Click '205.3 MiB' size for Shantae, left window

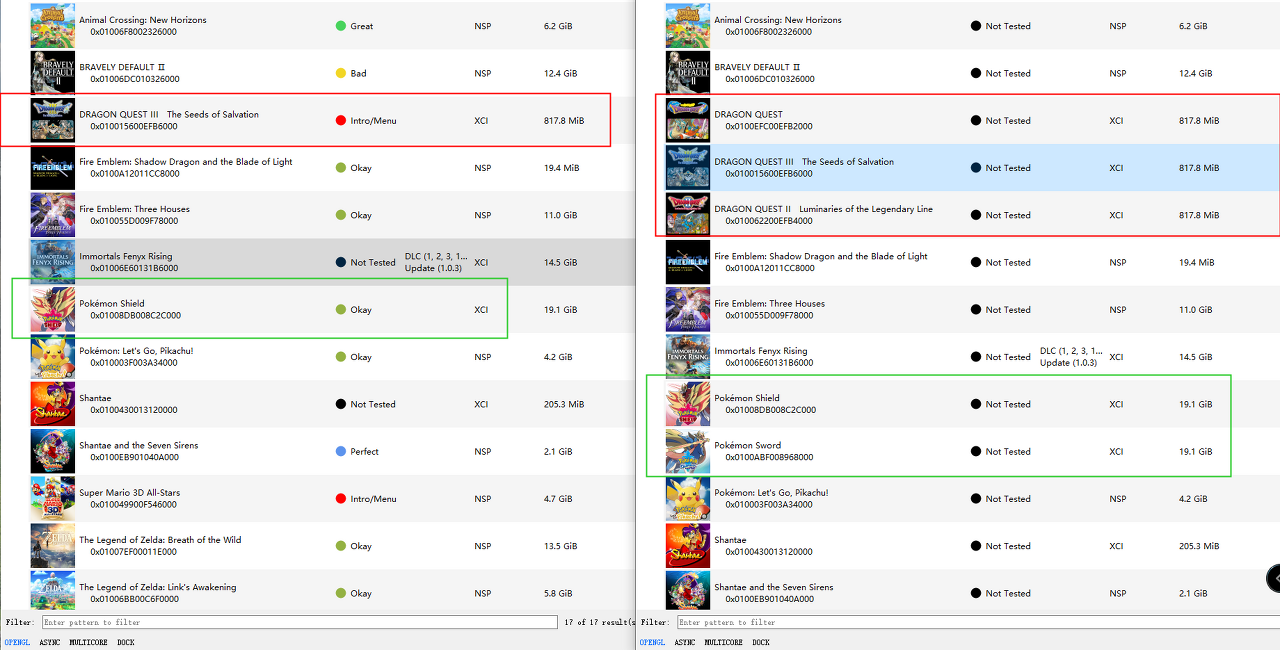[564, 404]
